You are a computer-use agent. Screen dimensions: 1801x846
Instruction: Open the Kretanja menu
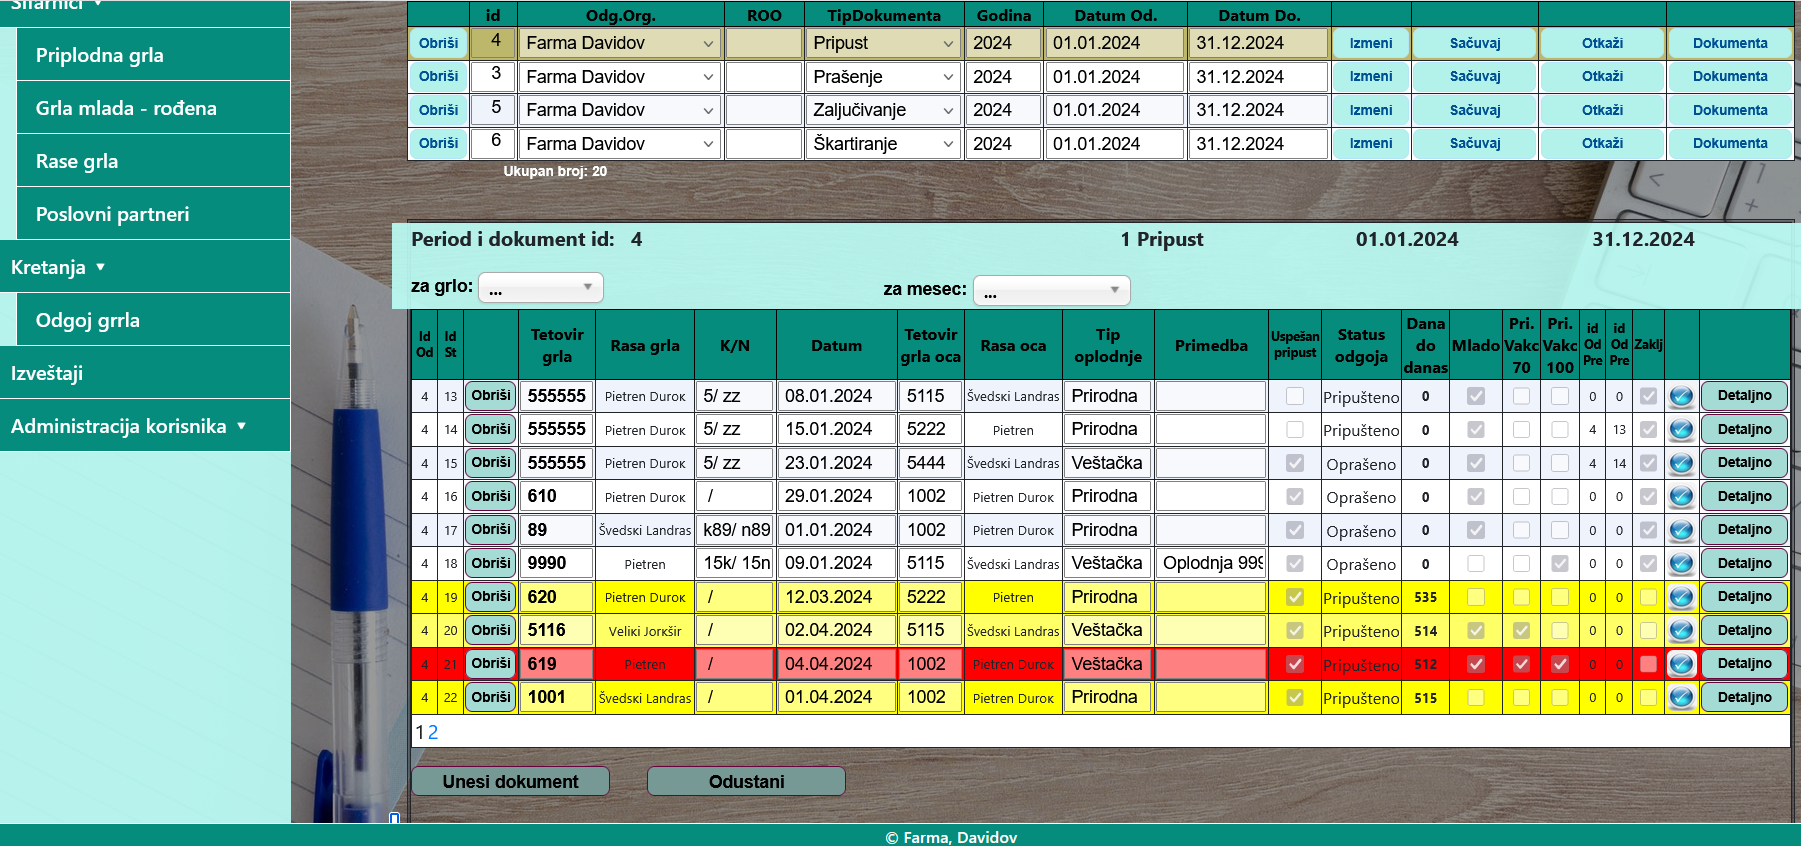(58, 267)
